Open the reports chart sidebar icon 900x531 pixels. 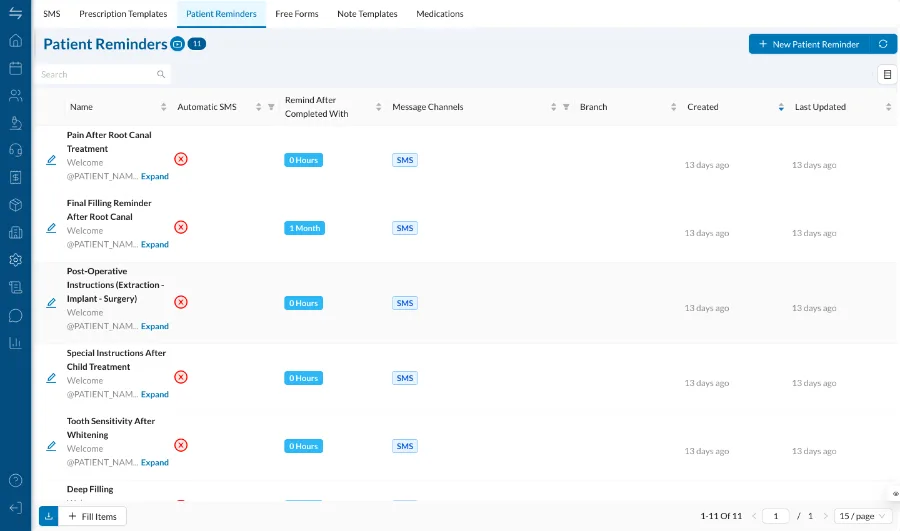tap(15, 343)
